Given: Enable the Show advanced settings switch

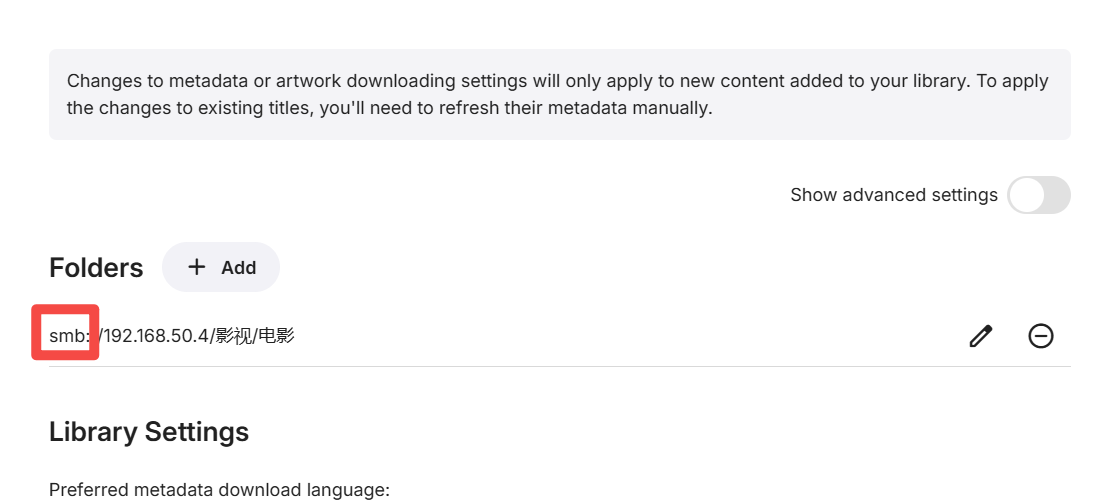Looking at the screenshot, I should [1038, 195].
